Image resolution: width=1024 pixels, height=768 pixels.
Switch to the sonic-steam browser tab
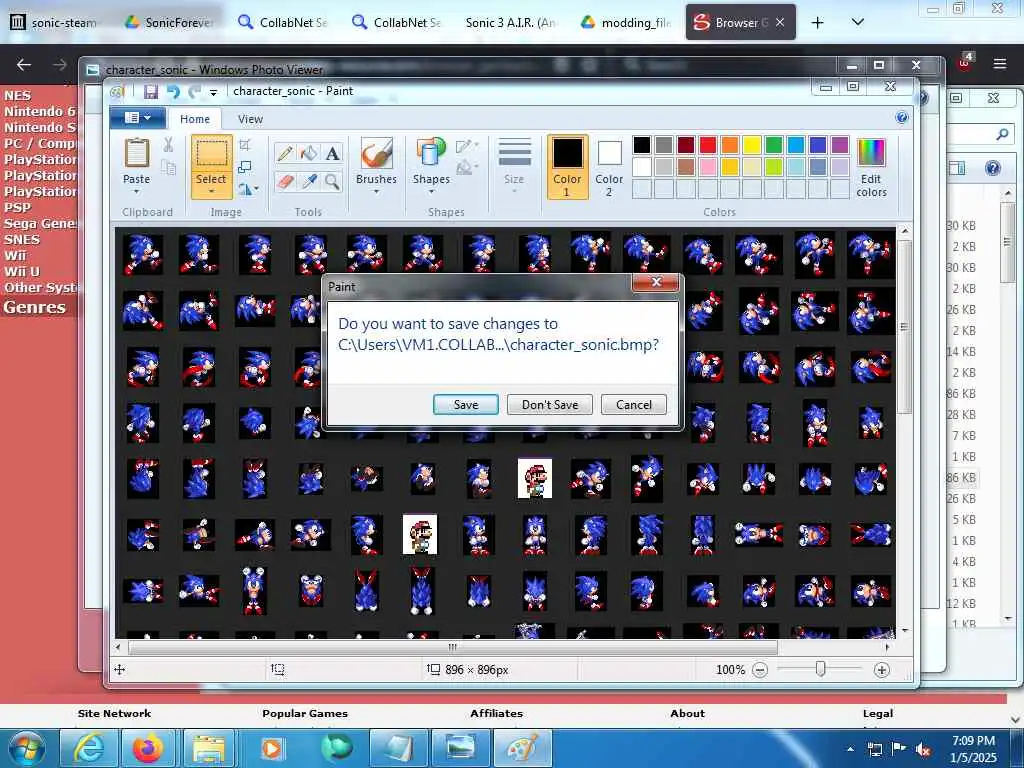56,22
